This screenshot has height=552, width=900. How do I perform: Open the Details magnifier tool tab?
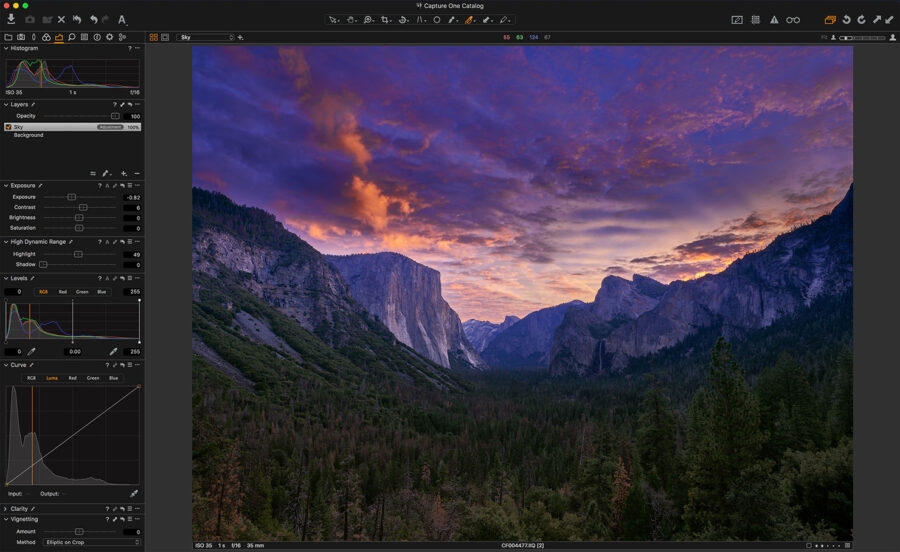(x=72, y=37)
